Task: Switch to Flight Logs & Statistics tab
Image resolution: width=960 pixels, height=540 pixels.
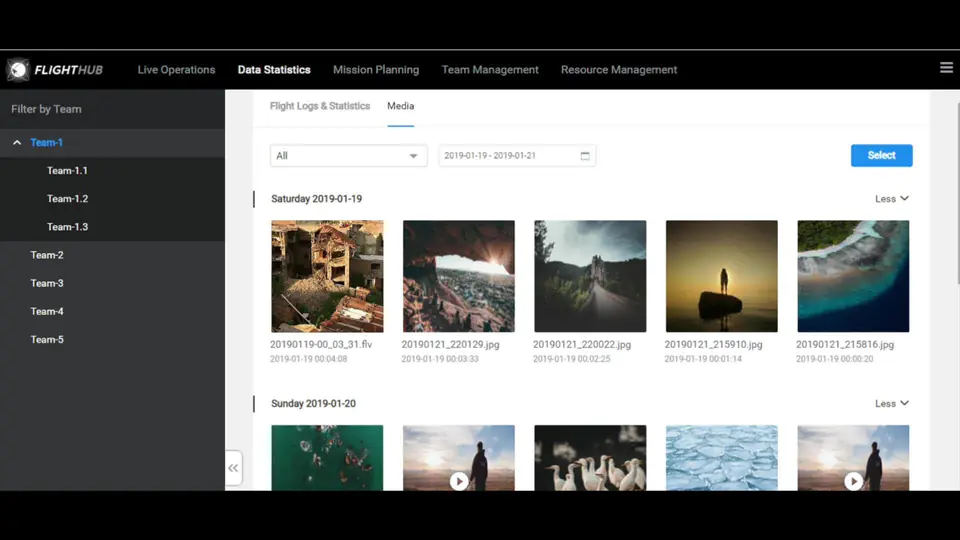Action: tap(320, 106)
